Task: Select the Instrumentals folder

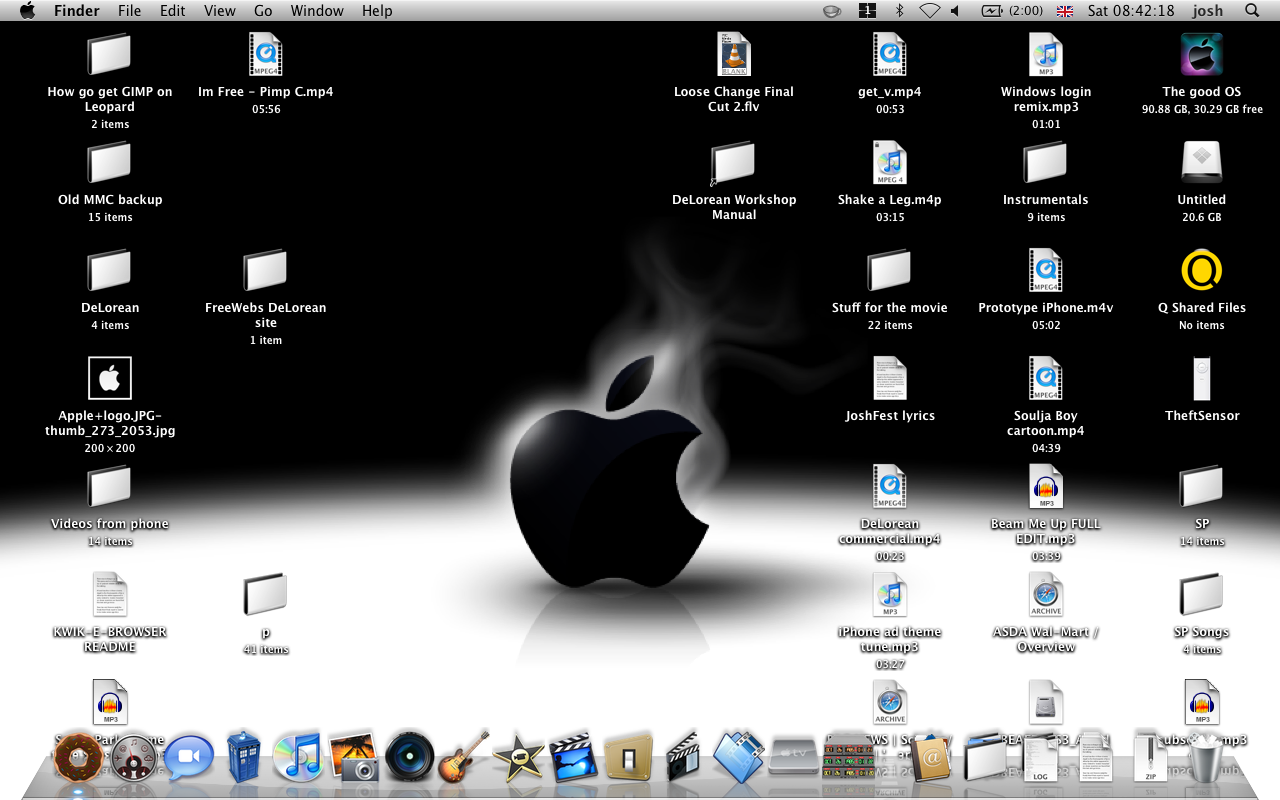Action: [1046, 162]
